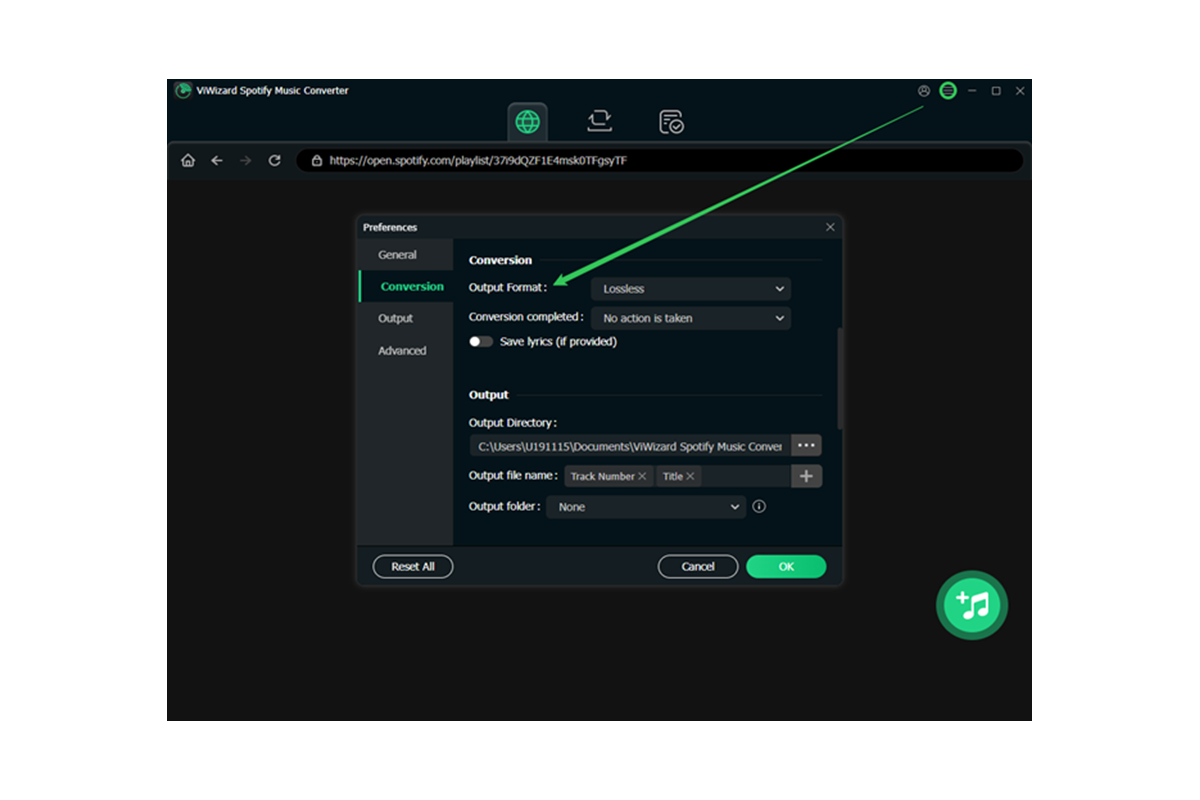Click the green Add Music floating button

pos(971,605)
